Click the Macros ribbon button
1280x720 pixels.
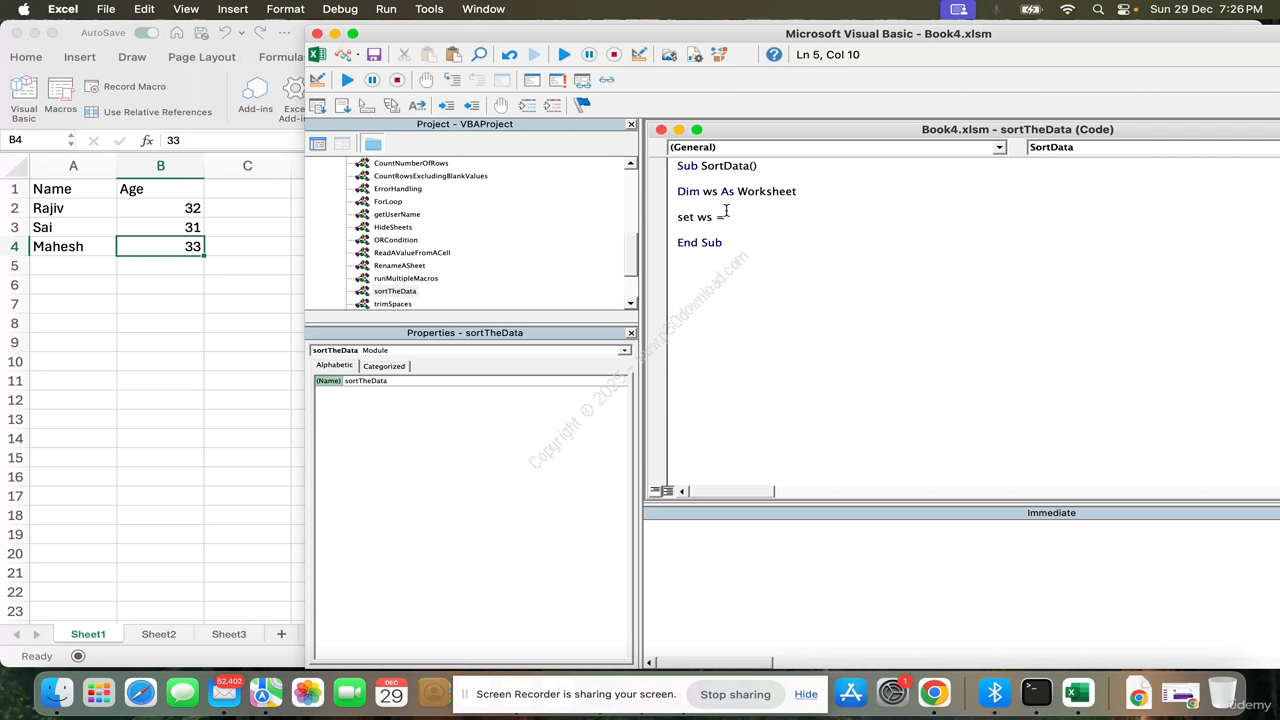point(60,97)
